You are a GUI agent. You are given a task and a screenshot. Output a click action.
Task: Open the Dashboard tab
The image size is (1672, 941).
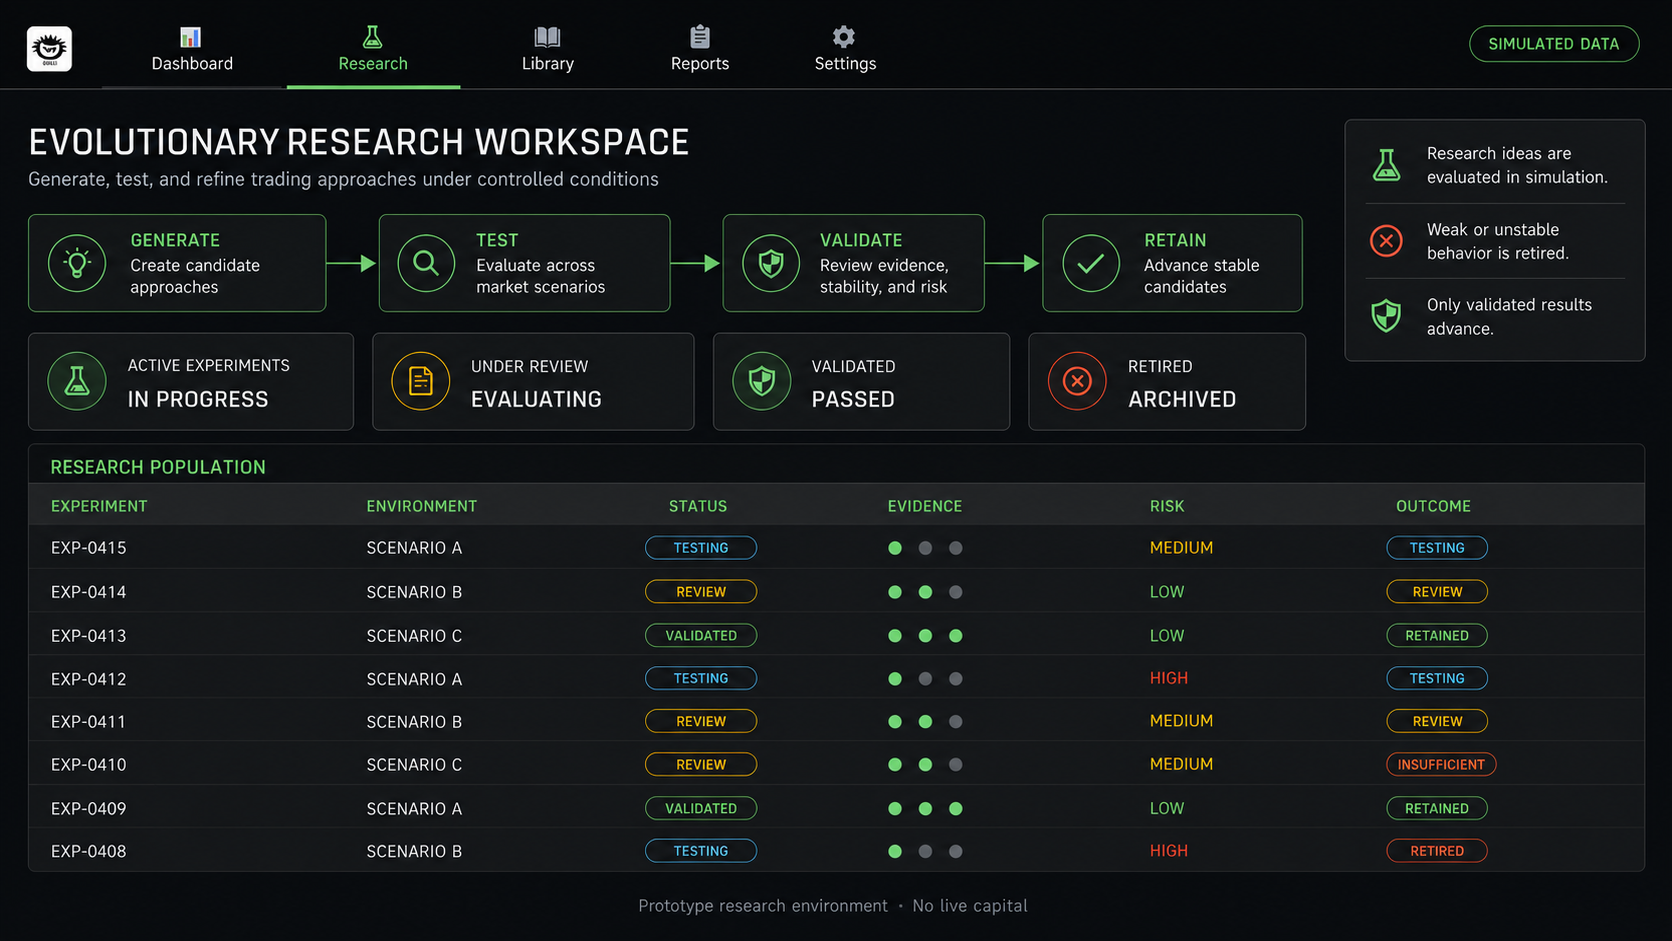click(x=192, y=49)
